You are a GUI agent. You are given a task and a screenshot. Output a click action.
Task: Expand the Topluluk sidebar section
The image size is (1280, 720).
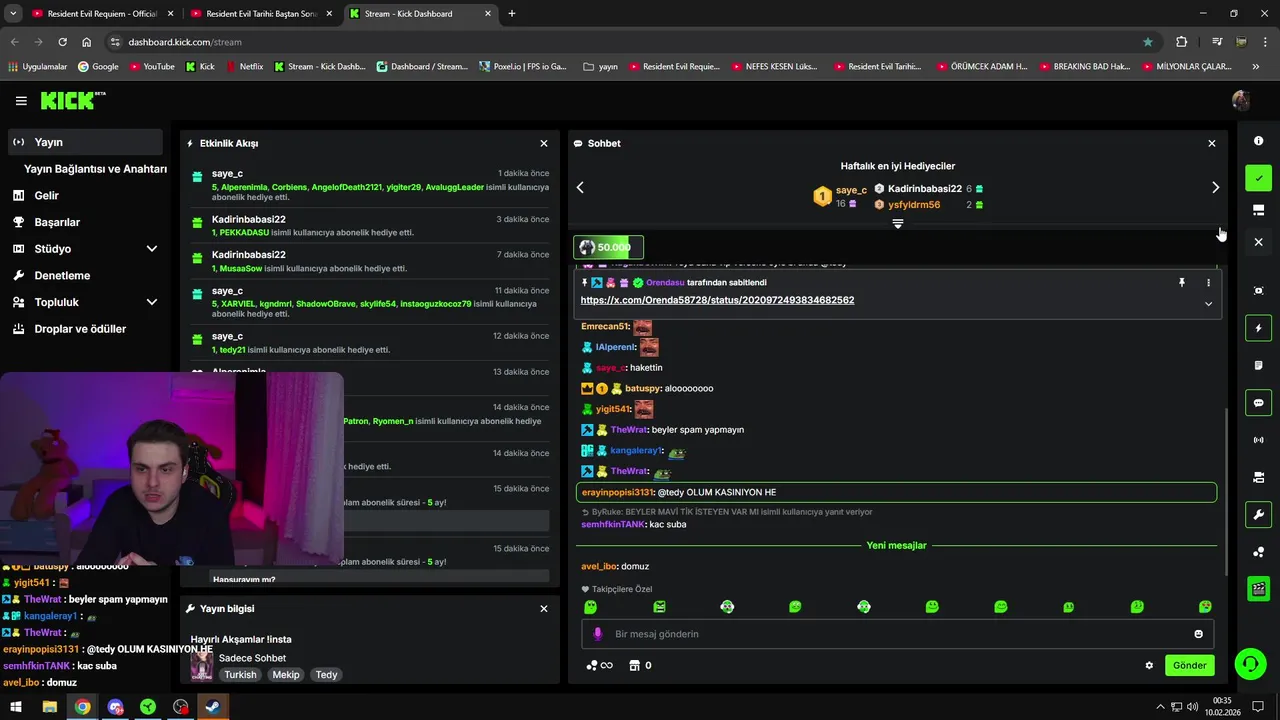click(152, 302)
